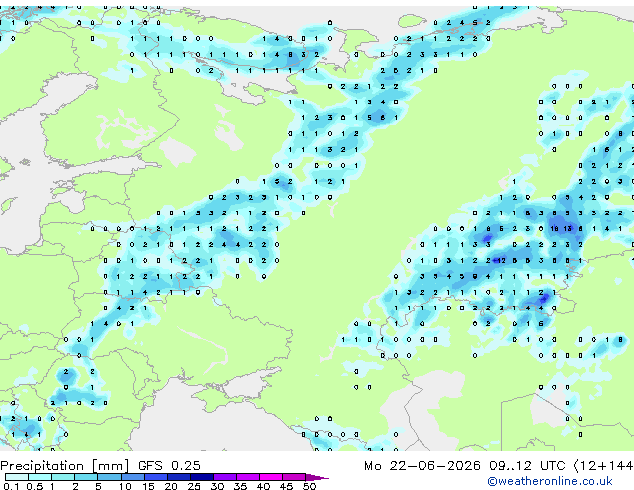Click the weatheronline.co.uk copyright link

(550, 481)
